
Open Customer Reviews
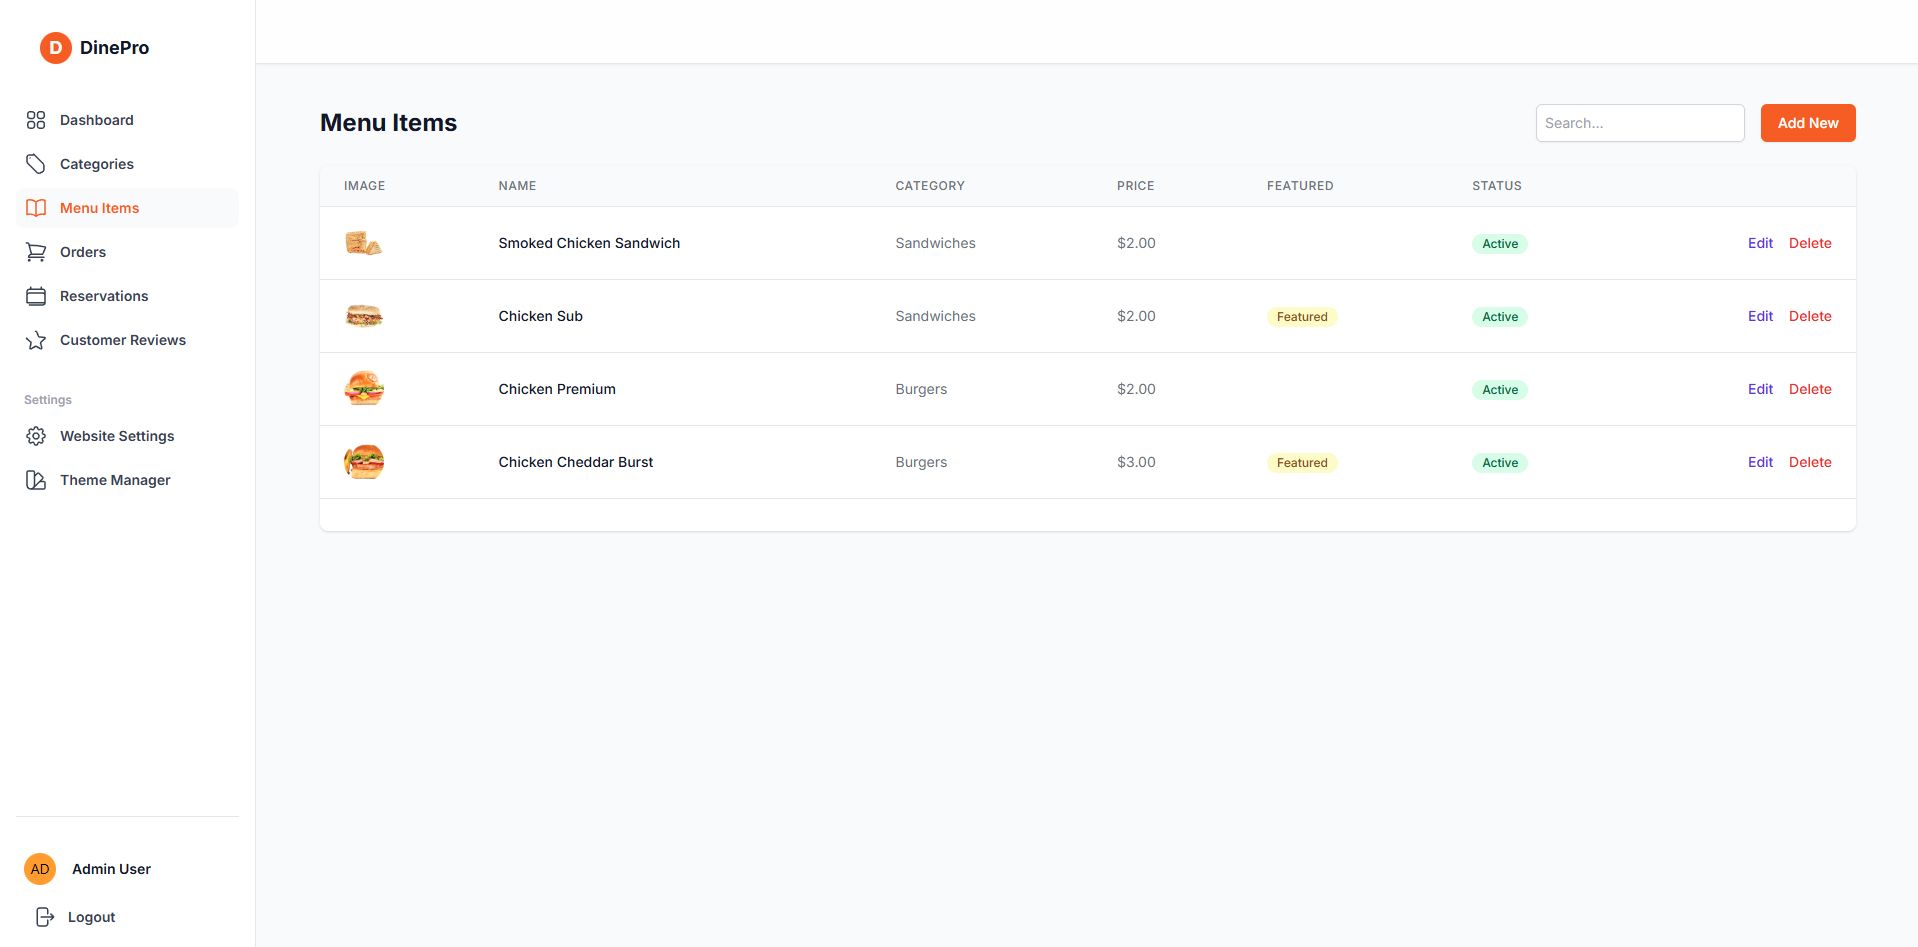pyautogui.click(x=127, y=340)
